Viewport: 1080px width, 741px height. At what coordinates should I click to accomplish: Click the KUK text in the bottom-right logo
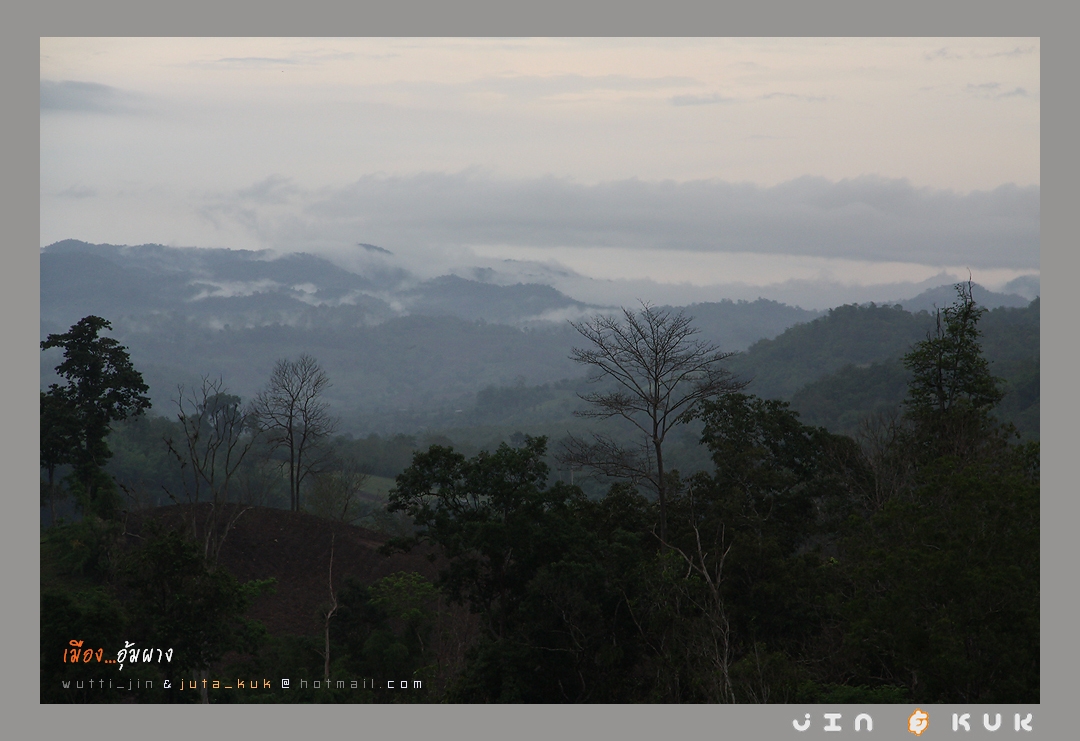pos(992,722)
